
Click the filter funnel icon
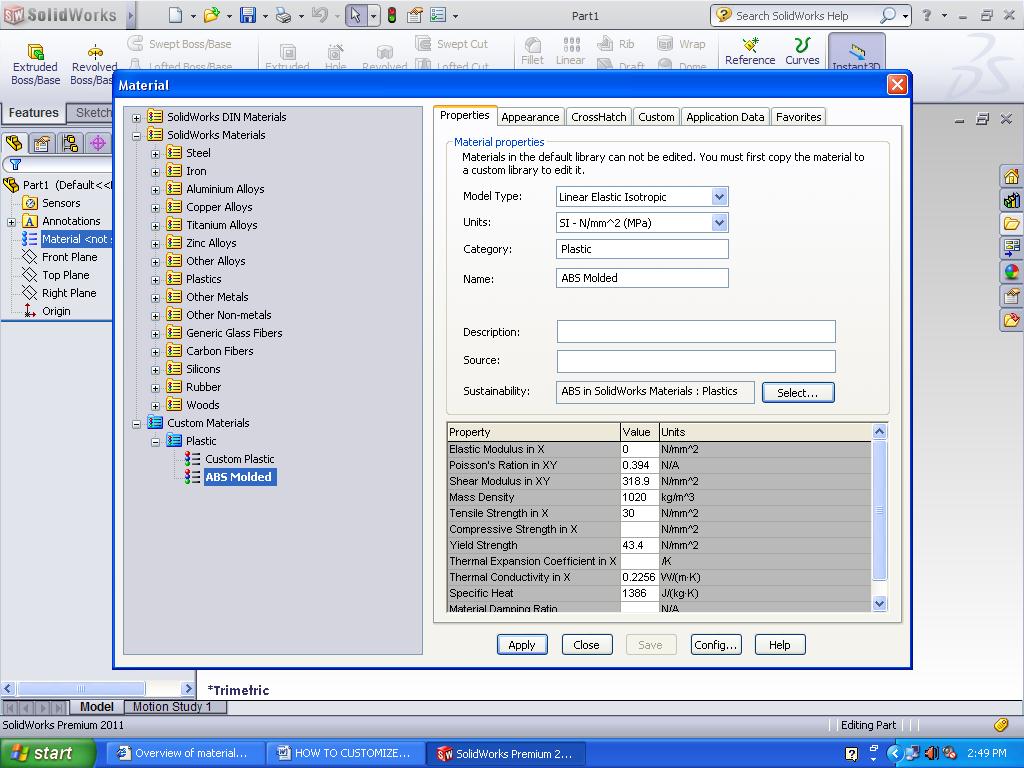click(15, 164)
